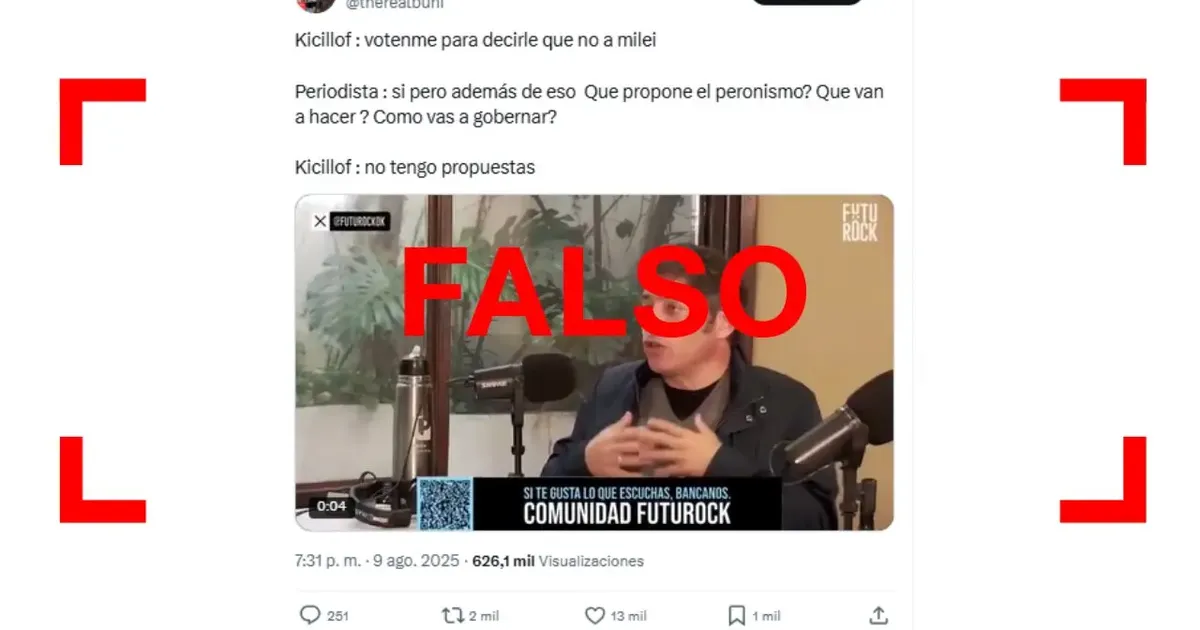The width and height of the screenshot is (1200, 630).
Task: Close the @FUTUROCKOK overlay X
Action: (319, 222)
